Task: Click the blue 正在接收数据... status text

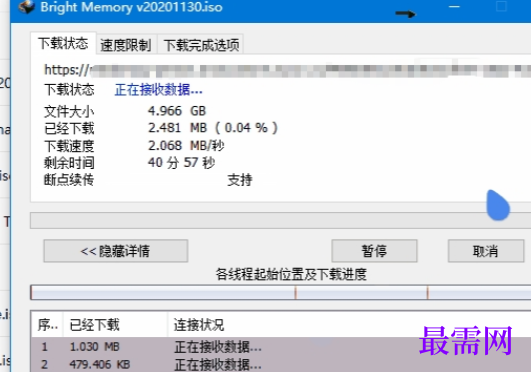Action: click(x=158, y=90)
